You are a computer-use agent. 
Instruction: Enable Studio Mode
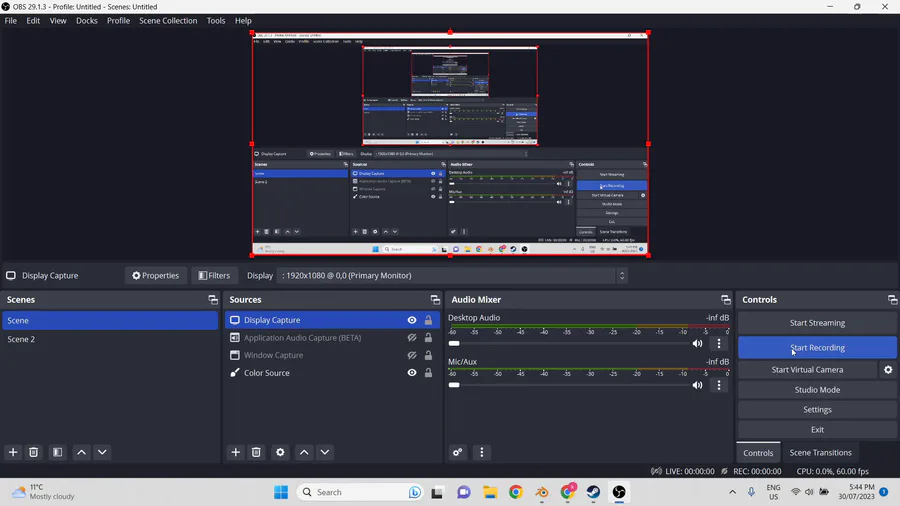(x=817, y=390)
